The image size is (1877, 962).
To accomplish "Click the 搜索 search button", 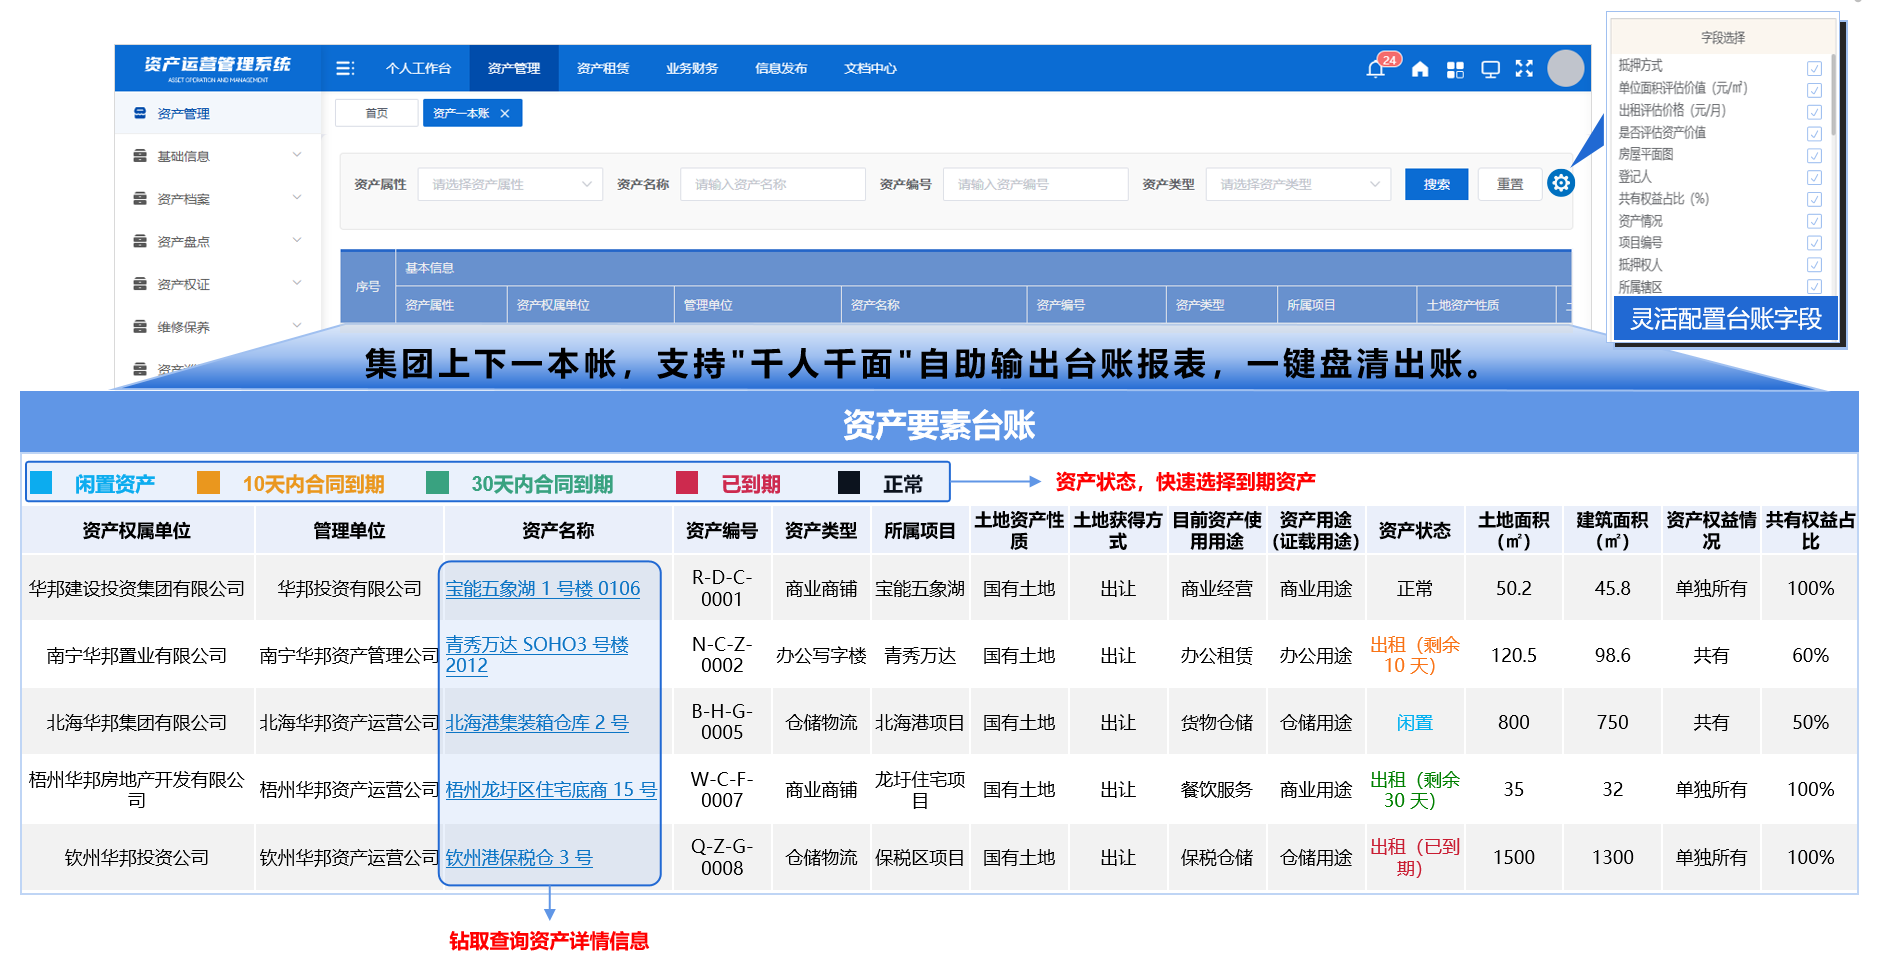I will point(1436,183).
